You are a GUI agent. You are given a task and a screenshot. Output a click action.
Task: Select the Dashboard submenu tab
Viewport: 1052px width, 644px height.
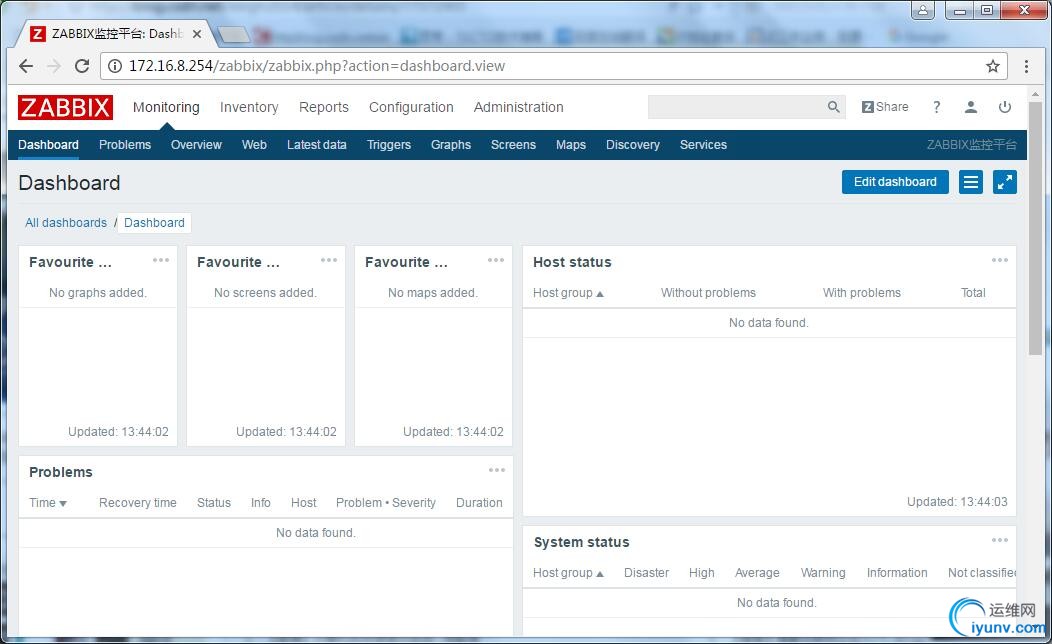pyautogui.click(x=48, y=145)
